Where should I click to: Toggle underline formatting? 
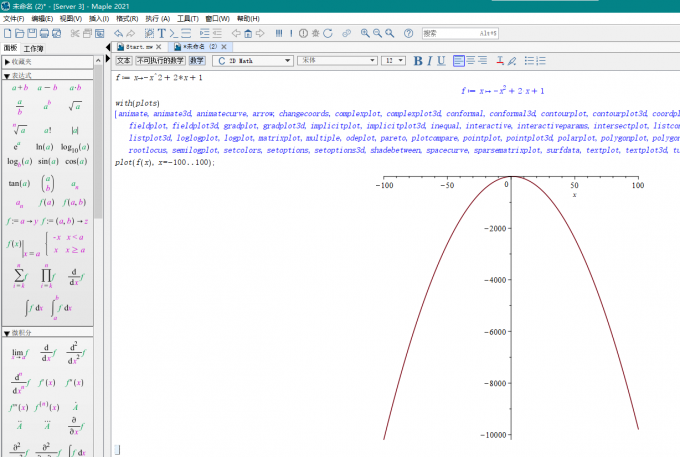click(441, 61)
